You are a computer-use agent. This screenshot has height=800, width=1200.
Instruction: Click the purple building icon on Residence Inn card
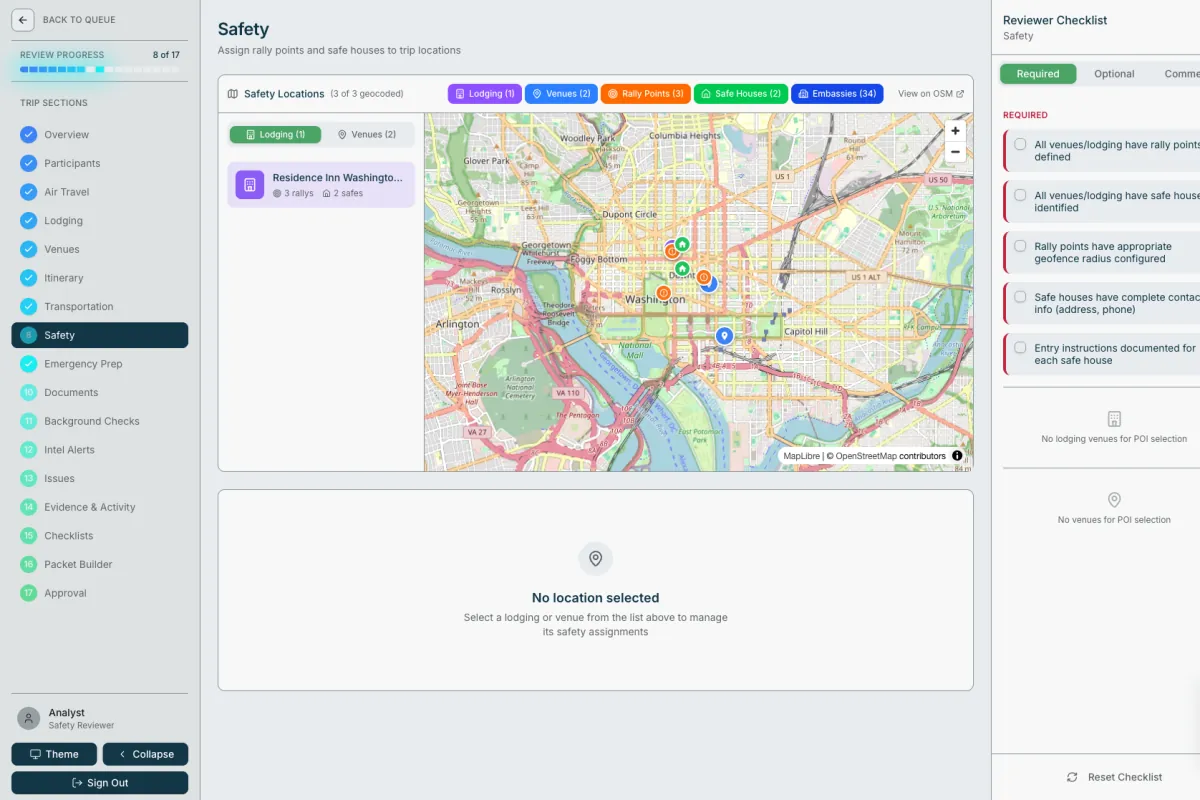tap(250, 185)
